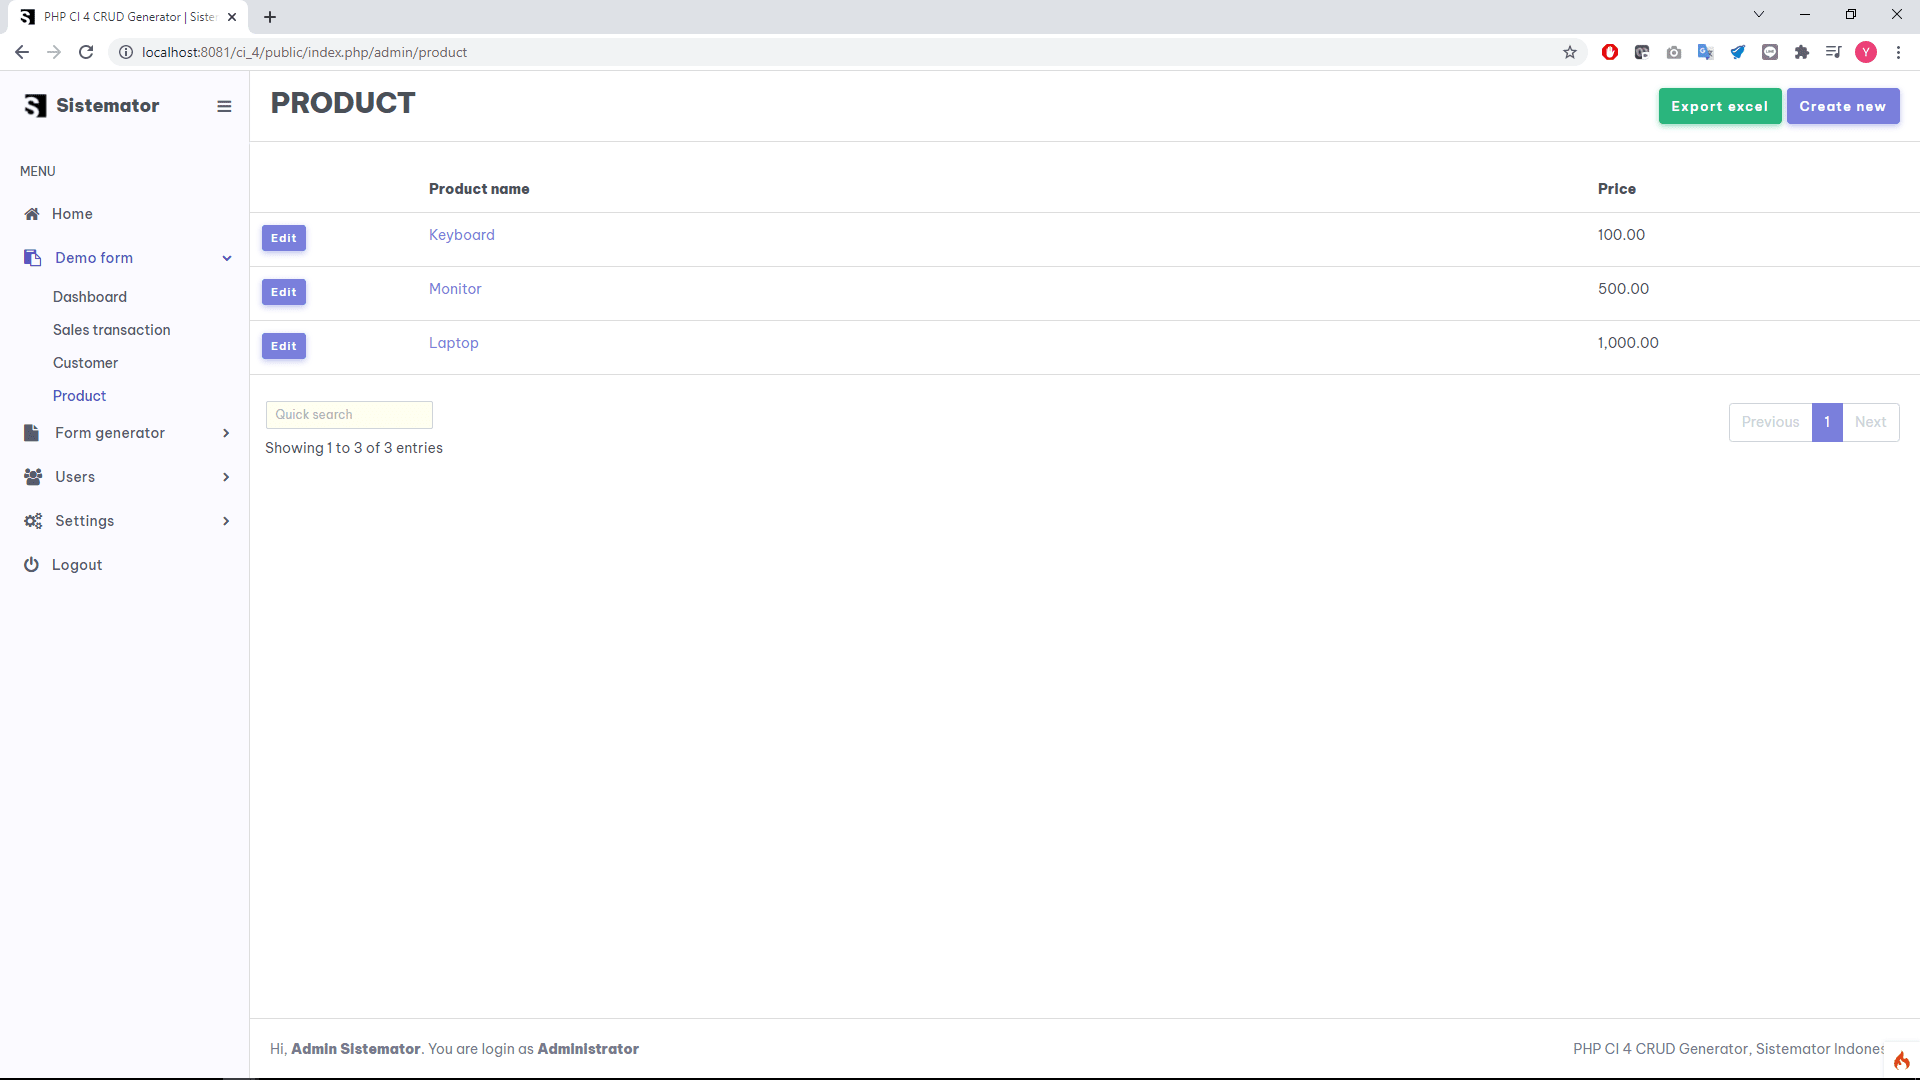
Task: Toggle the sidebar hamburger menu
Action: click(x=224, y=106)
